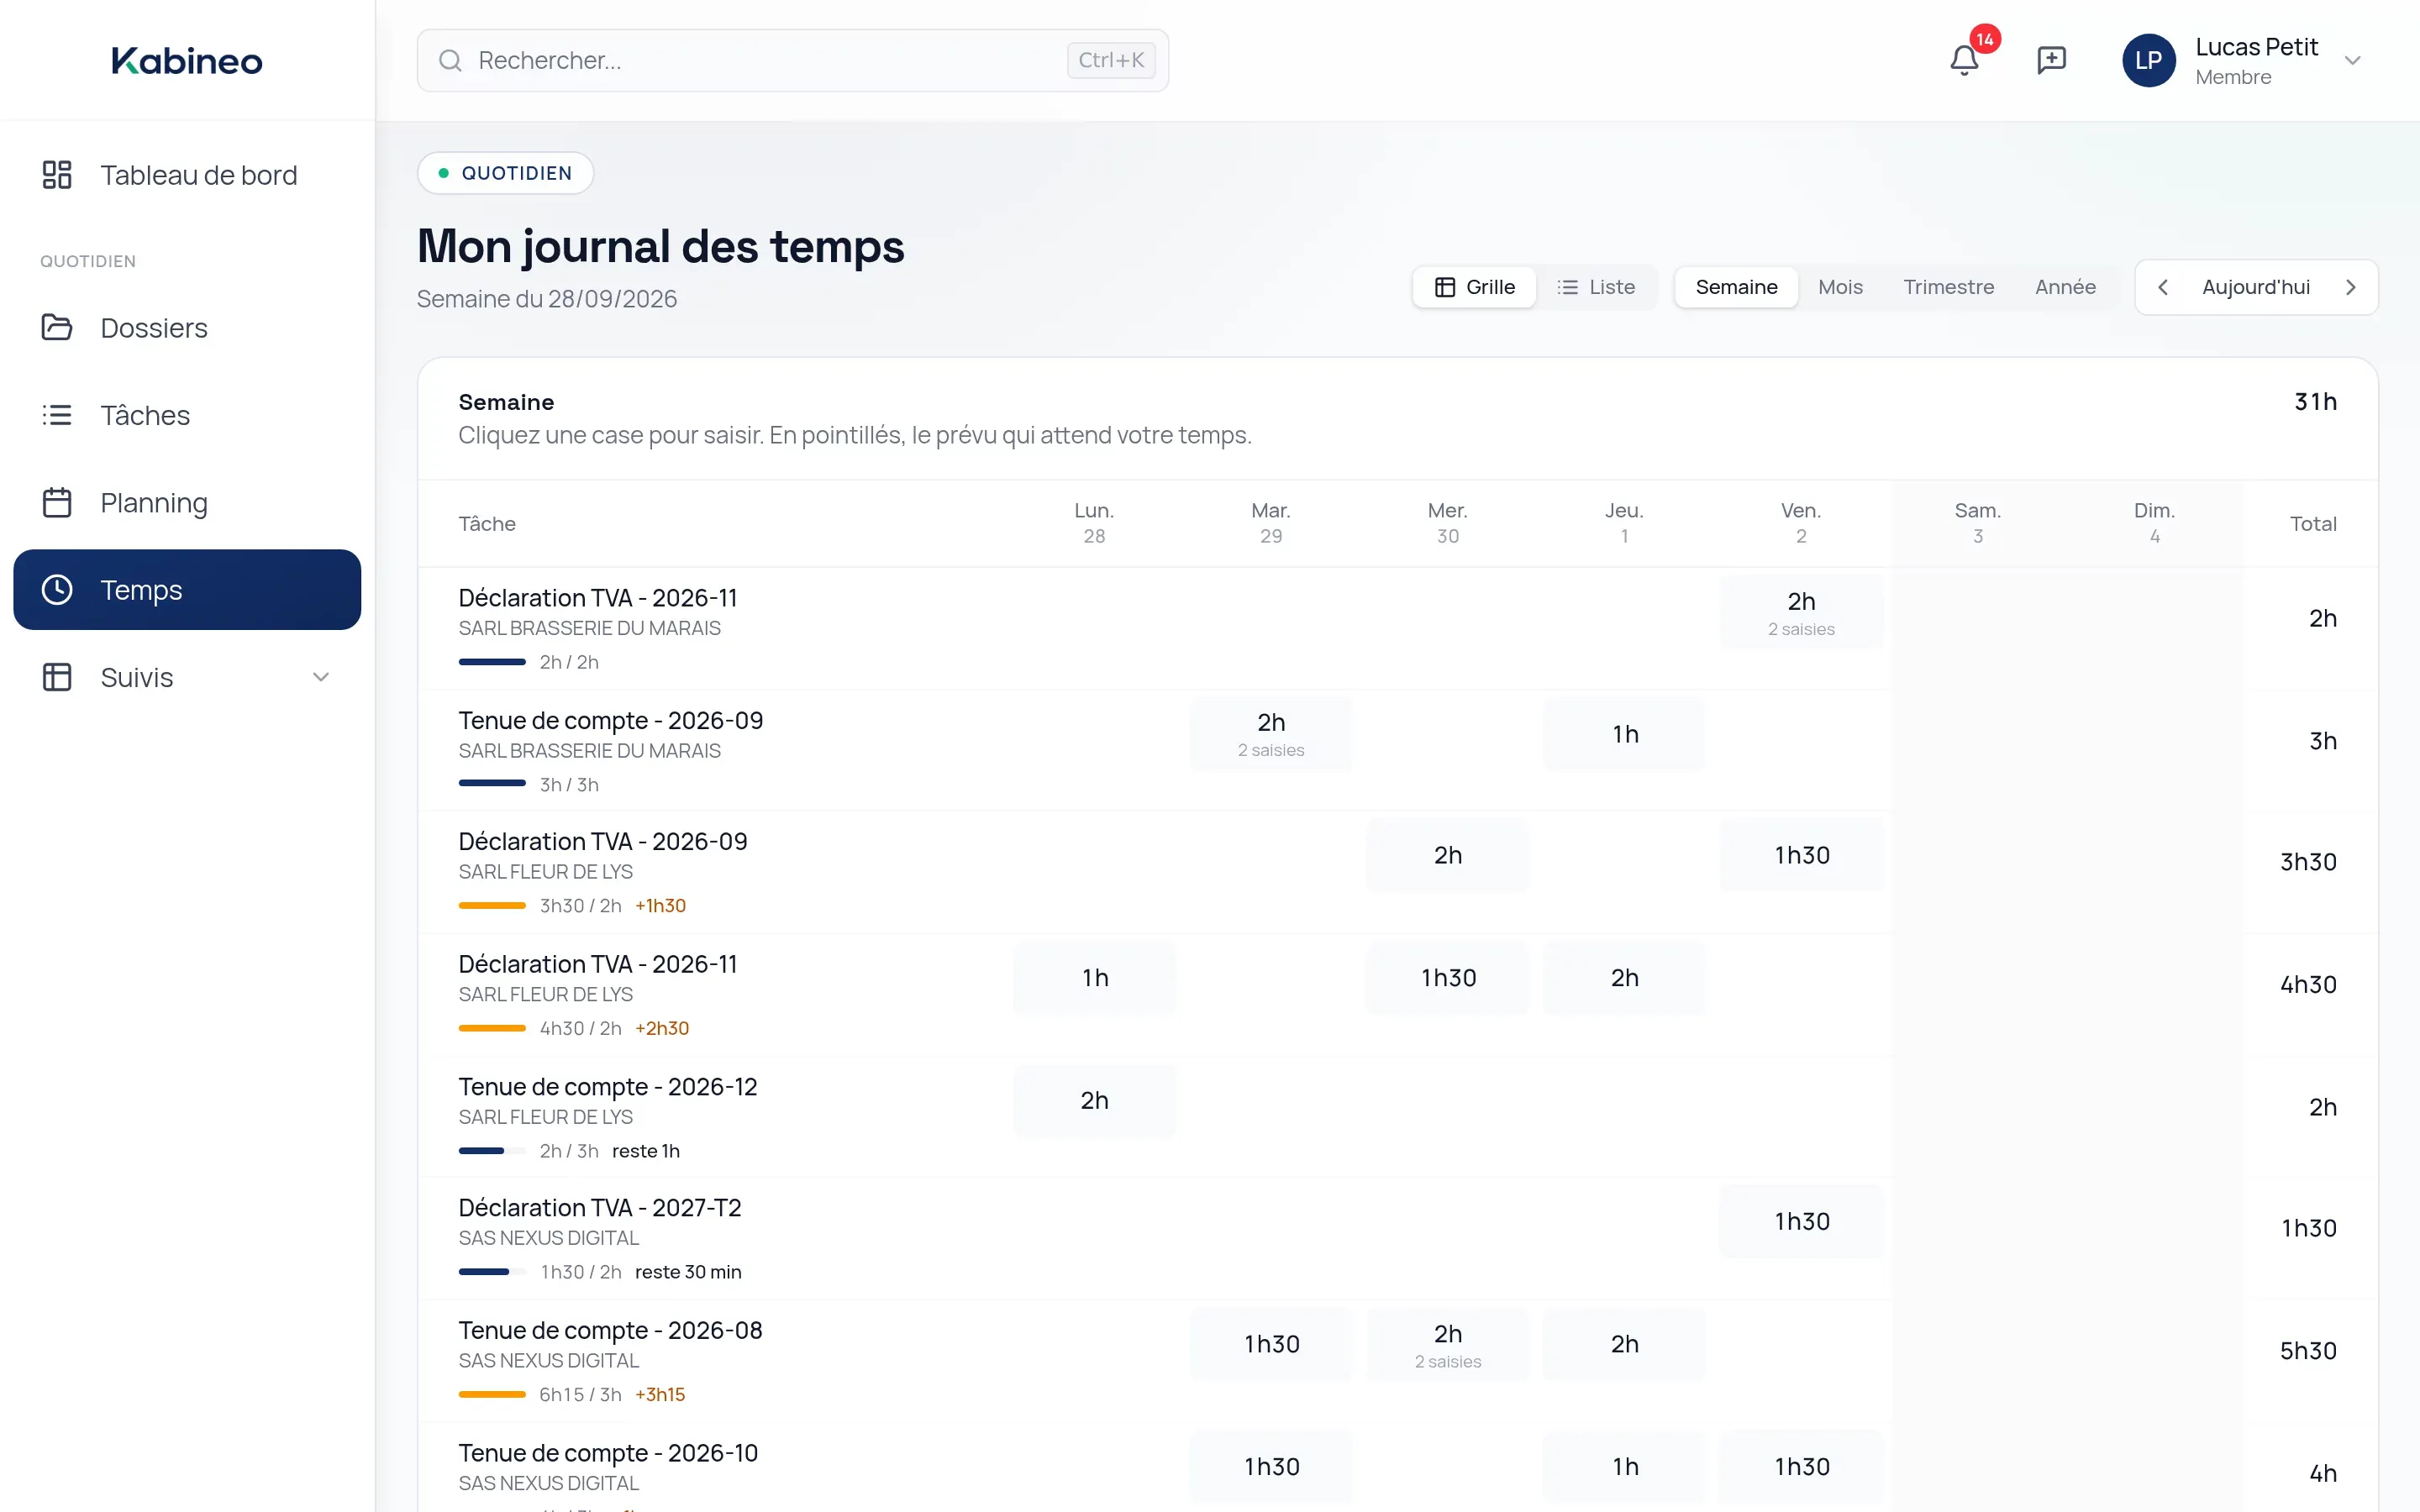2420x1512 pixels.
Task: Go to the previous week arrow
Action: pyautogui.click(x=2163, y=287)
